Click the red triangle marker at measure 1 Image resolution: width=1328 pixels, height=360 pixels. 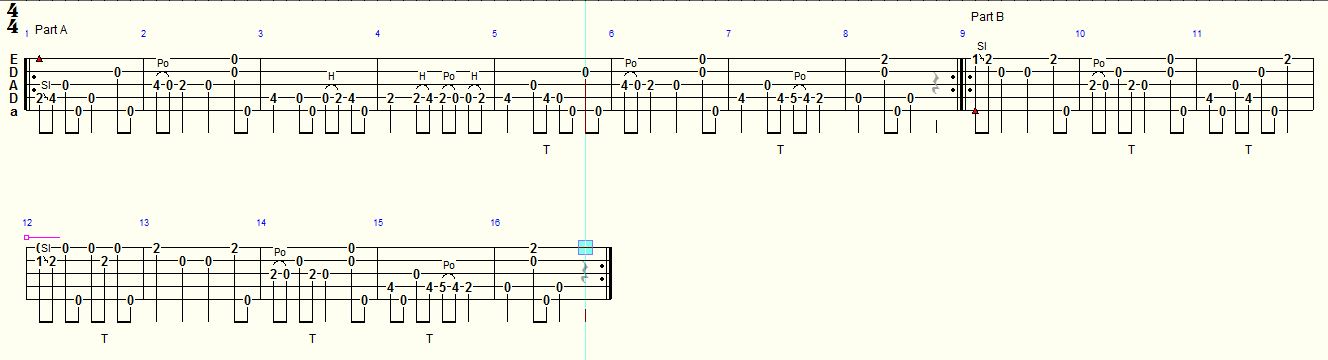pos(39,60)
